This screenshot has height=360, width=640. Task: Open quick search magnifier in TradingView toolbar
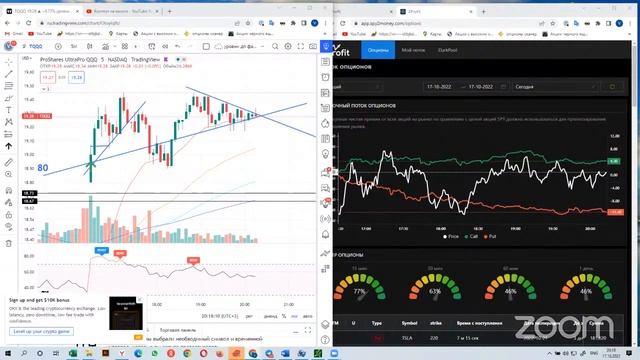(275, 47)
